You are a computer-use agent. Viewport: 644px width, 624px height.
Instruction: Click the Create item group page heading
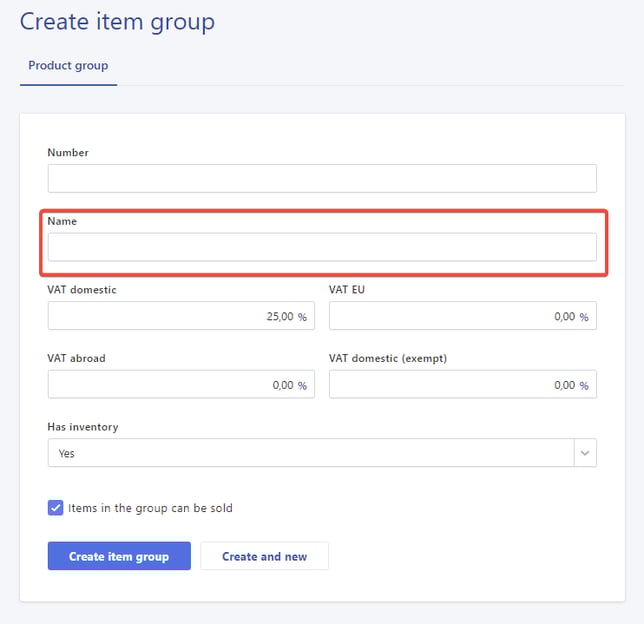point(117,21)
